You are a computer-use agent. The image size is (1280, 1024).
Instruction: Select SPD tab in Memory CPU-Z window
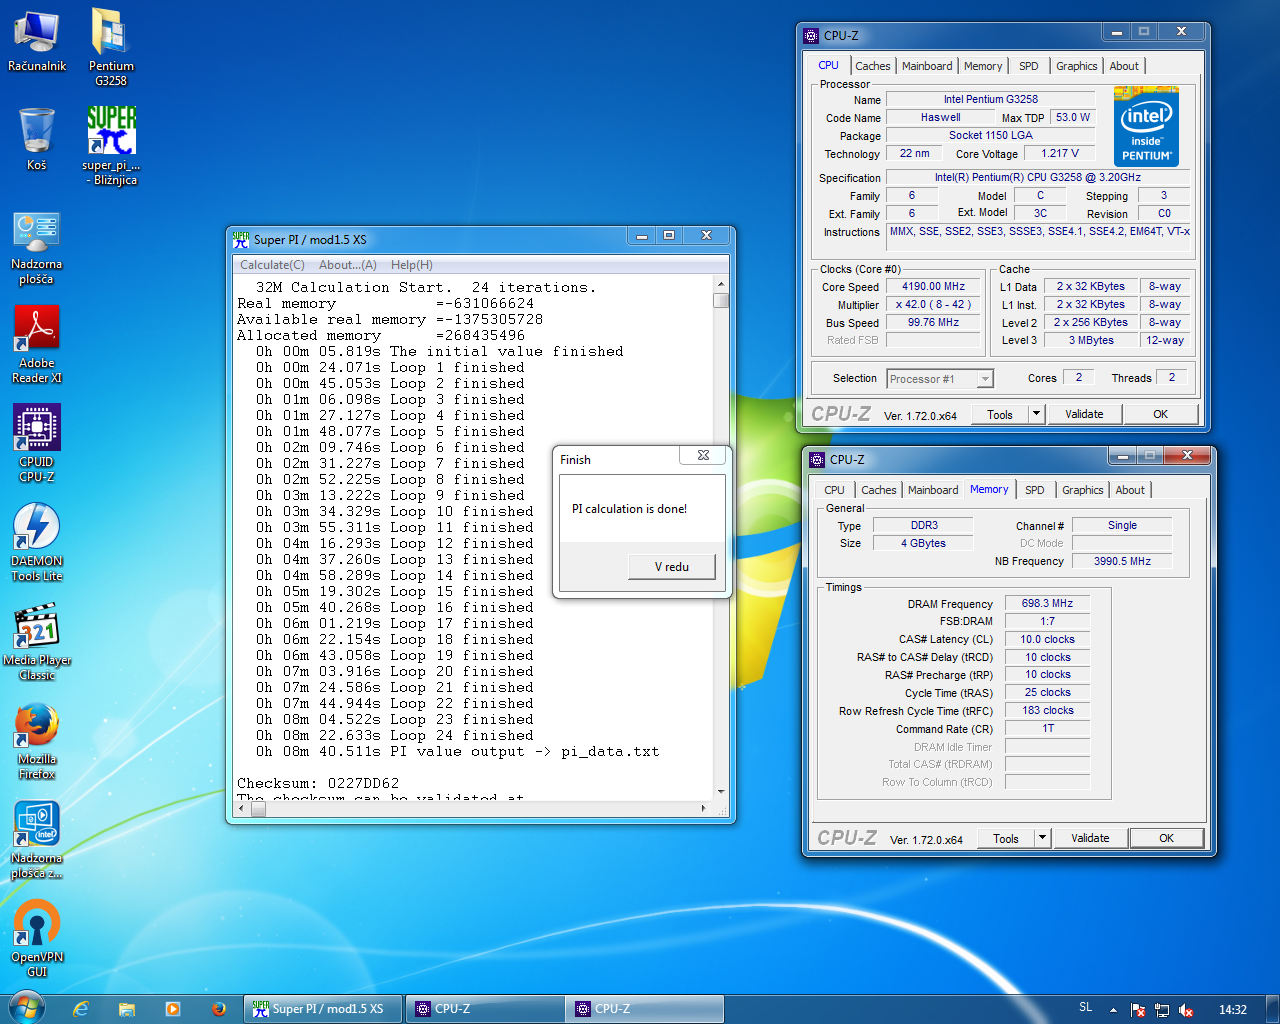(1035, 490)
